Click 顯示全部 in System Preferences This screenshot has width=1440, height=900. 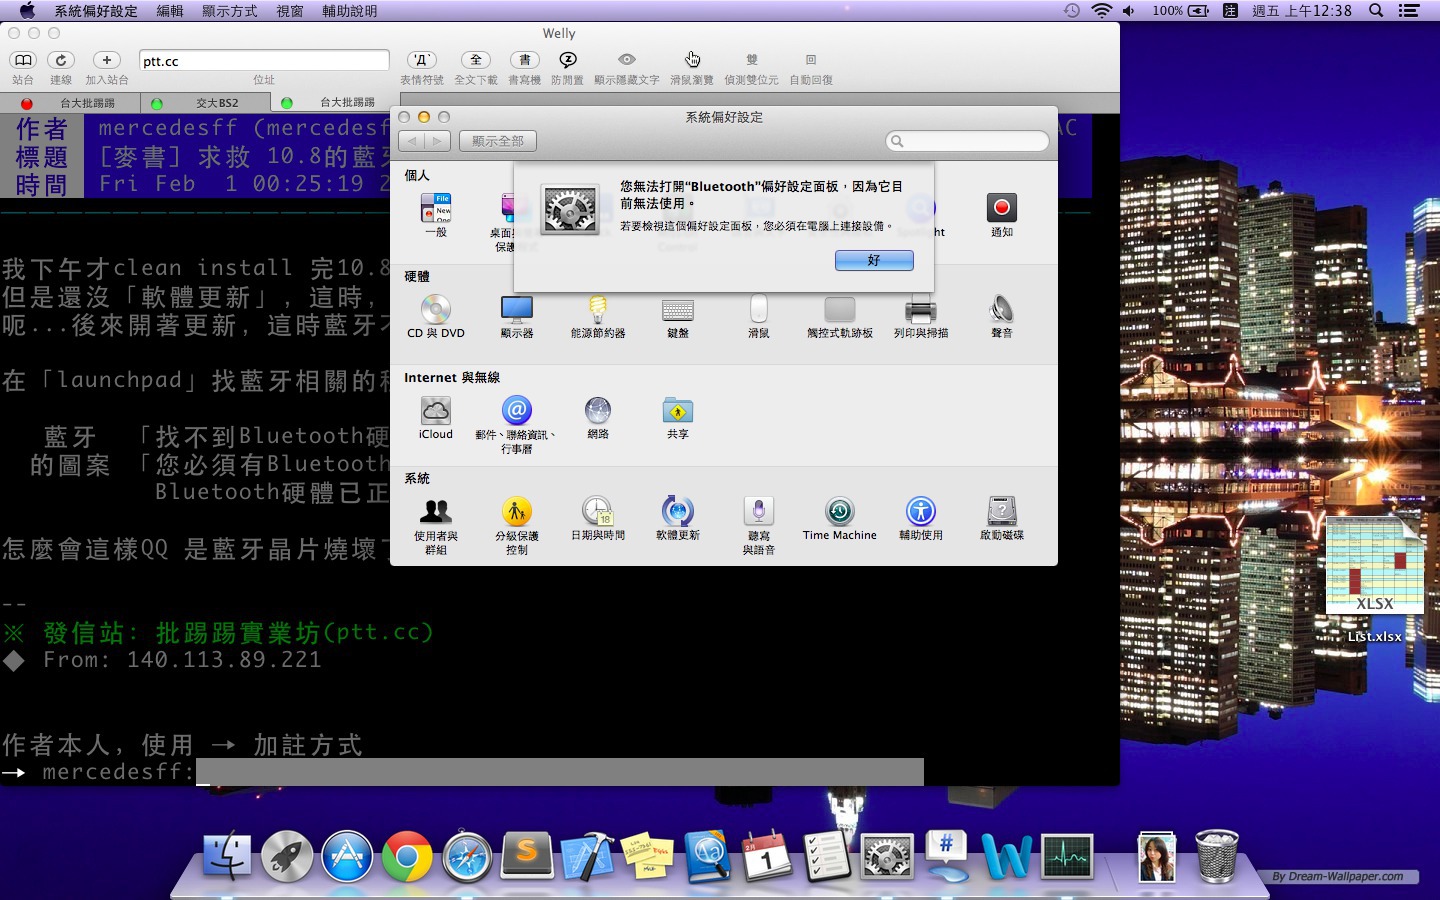click(498, 141)
